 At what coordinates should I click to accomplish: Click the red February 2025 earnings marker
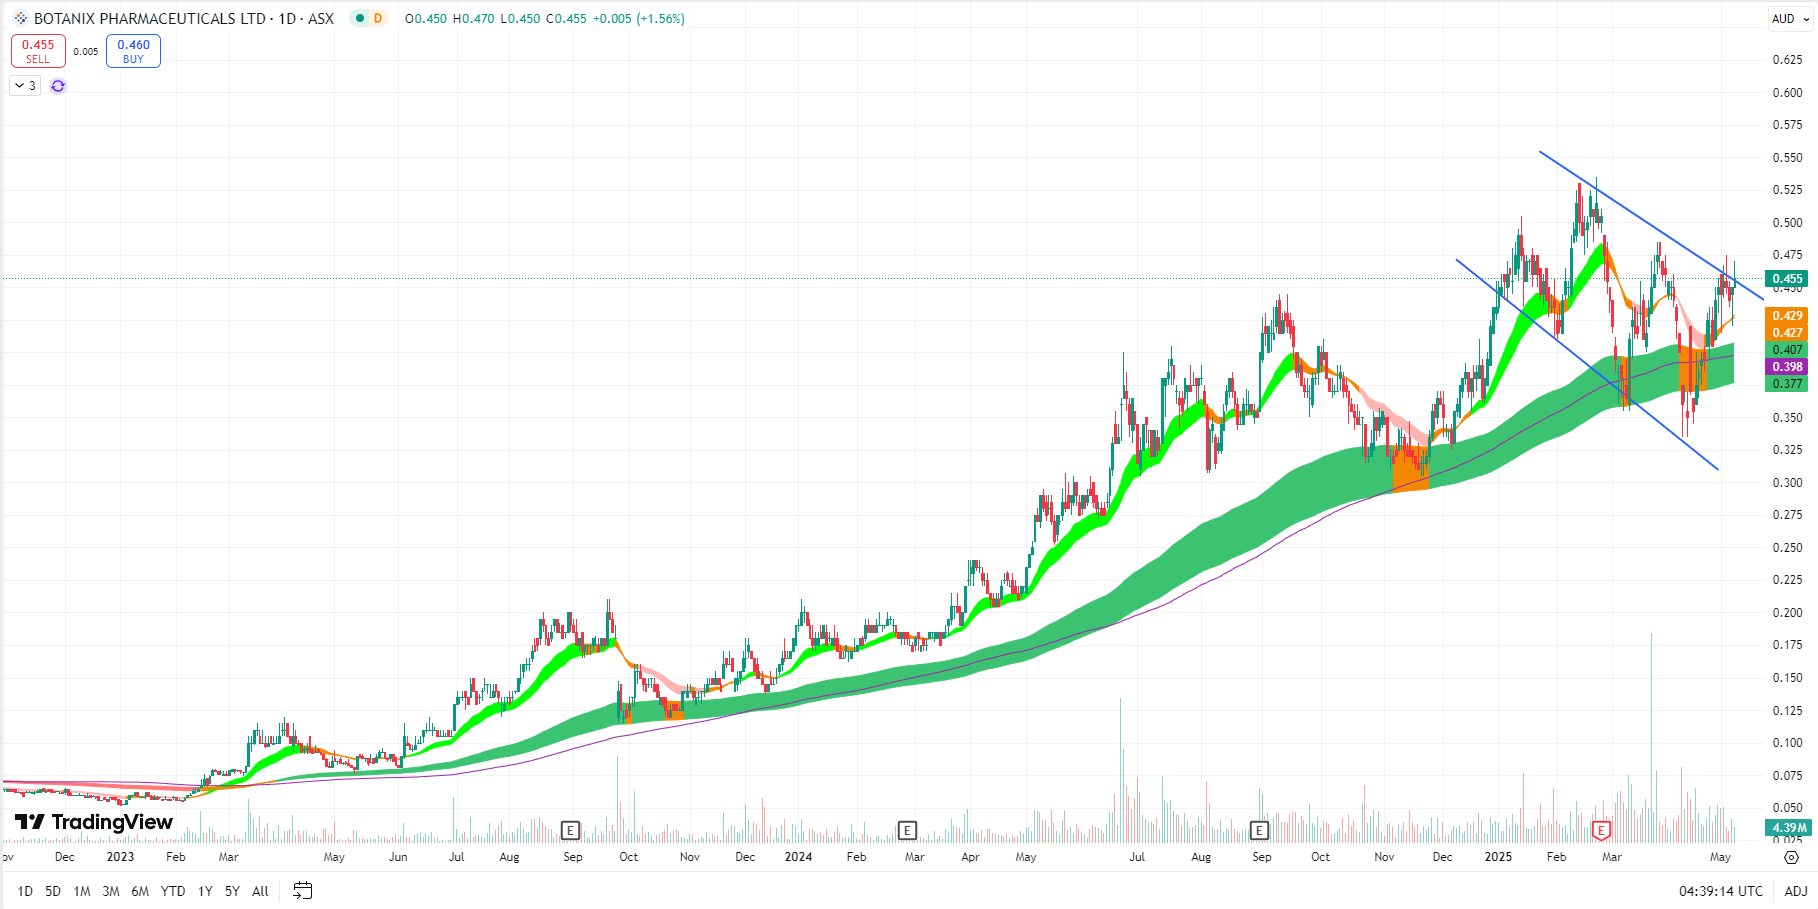click(1601, 830)
